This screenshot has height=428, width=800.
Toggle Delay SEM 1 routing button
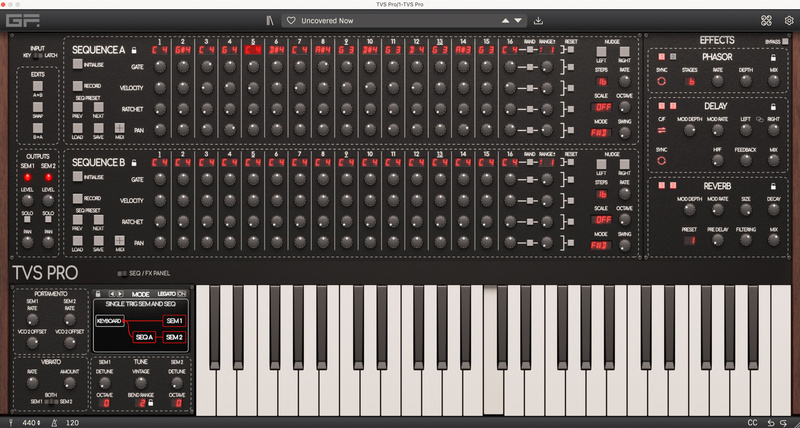pos(661,106)
